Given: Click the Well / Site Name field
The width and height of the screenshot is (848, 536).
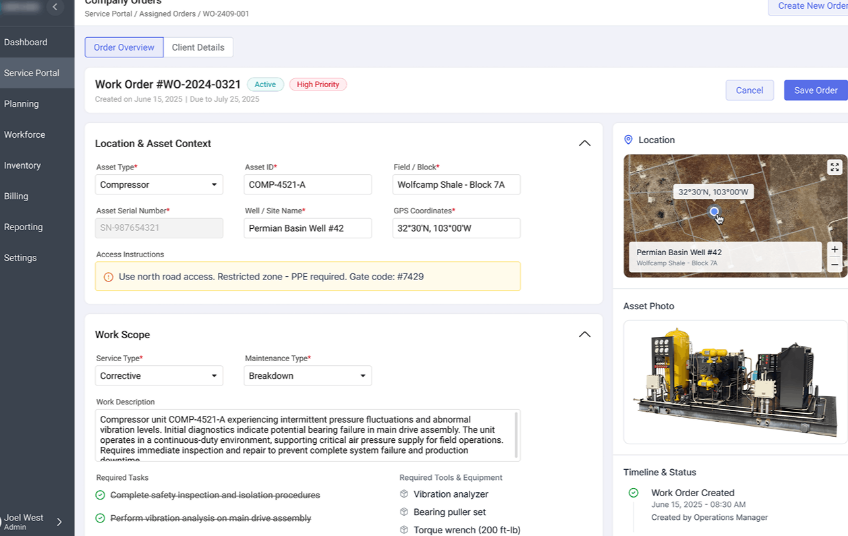Looking at the screenshot, I should [308, 228].
